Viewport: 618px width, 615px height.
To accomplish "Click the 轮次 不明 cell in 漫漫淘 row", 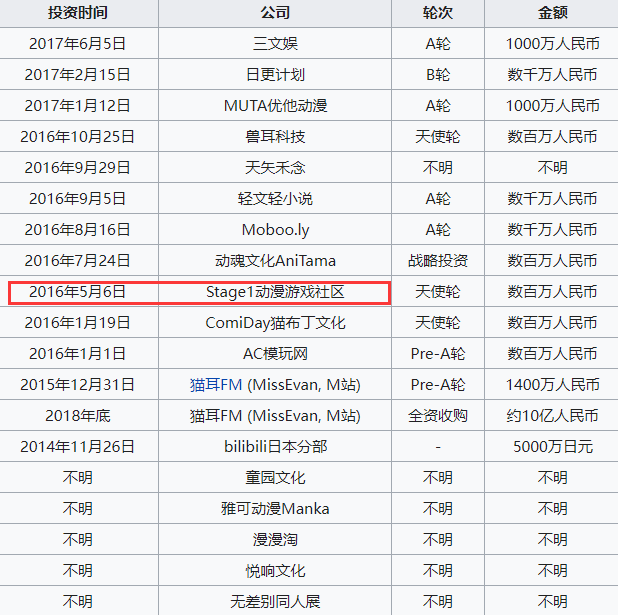I will (438, 540).
